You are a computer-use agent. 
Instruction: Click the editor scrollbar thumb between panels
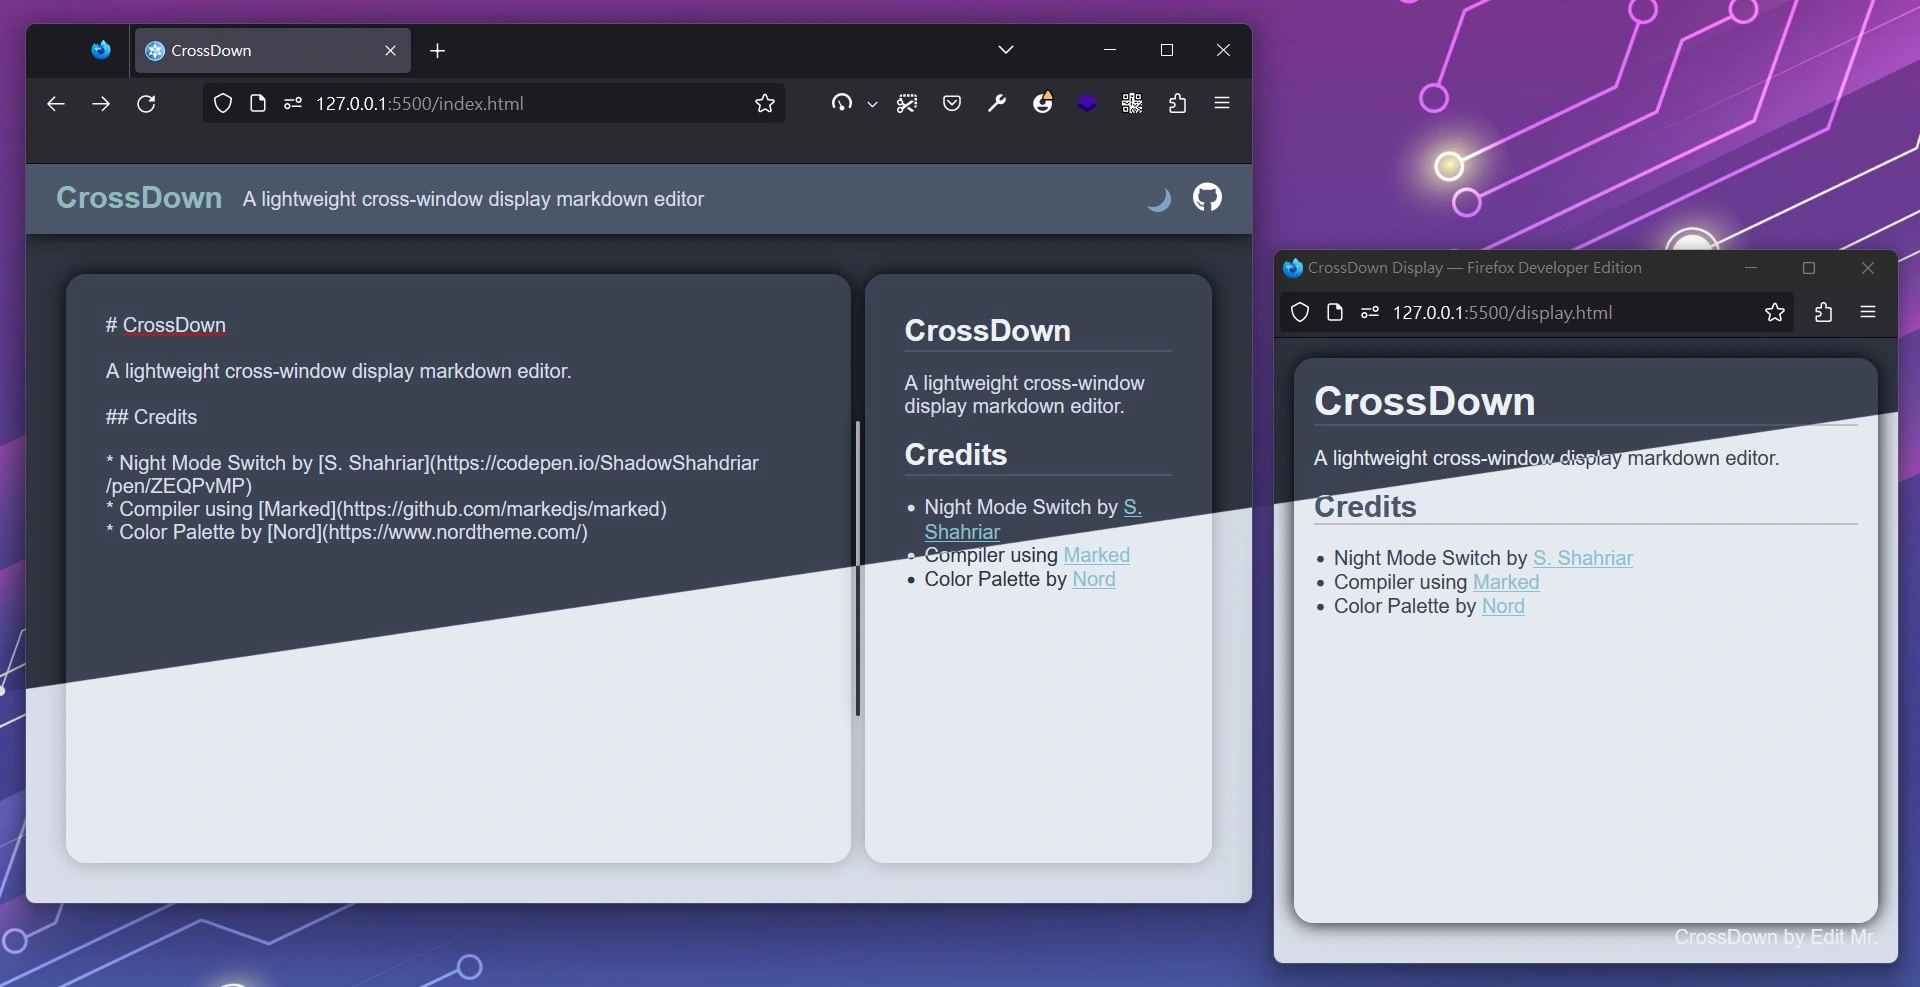858,568
